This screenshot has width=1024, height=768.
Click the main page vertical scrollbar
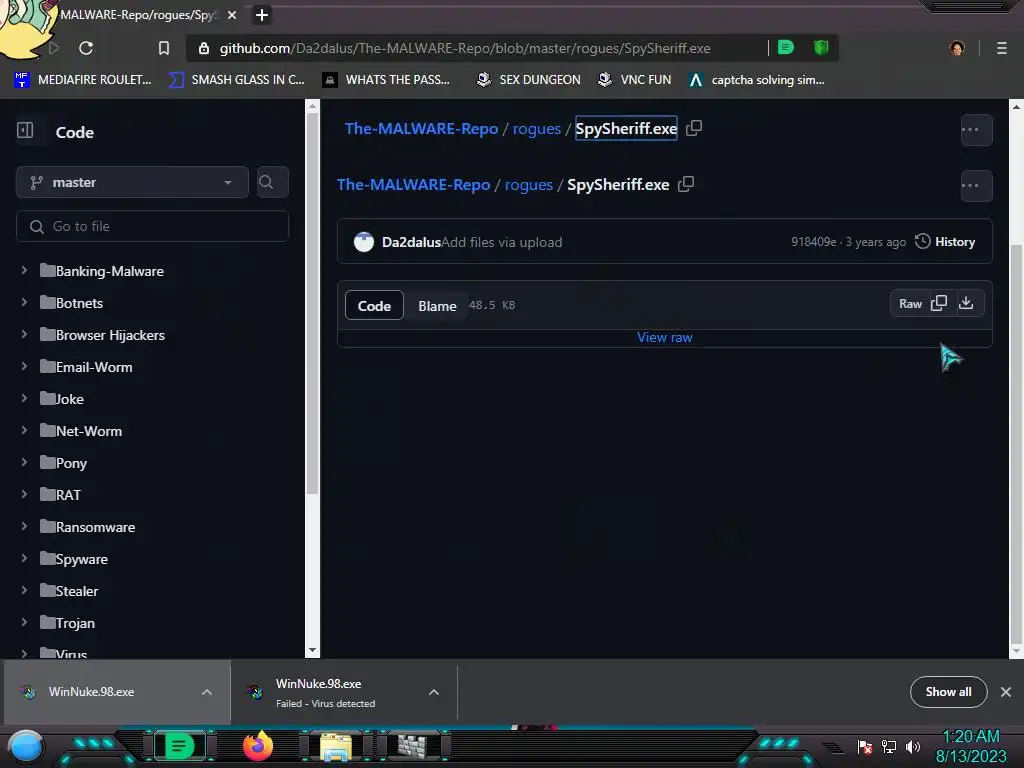(1016, 444)
